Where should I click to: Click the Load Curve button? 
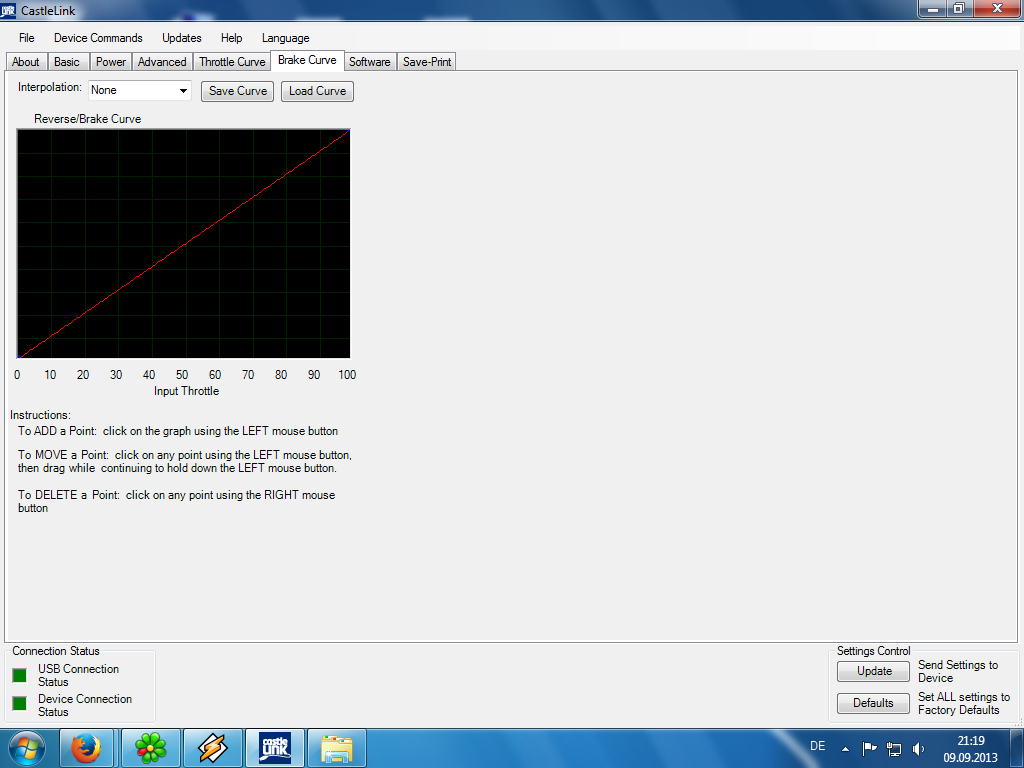point(317,91)
